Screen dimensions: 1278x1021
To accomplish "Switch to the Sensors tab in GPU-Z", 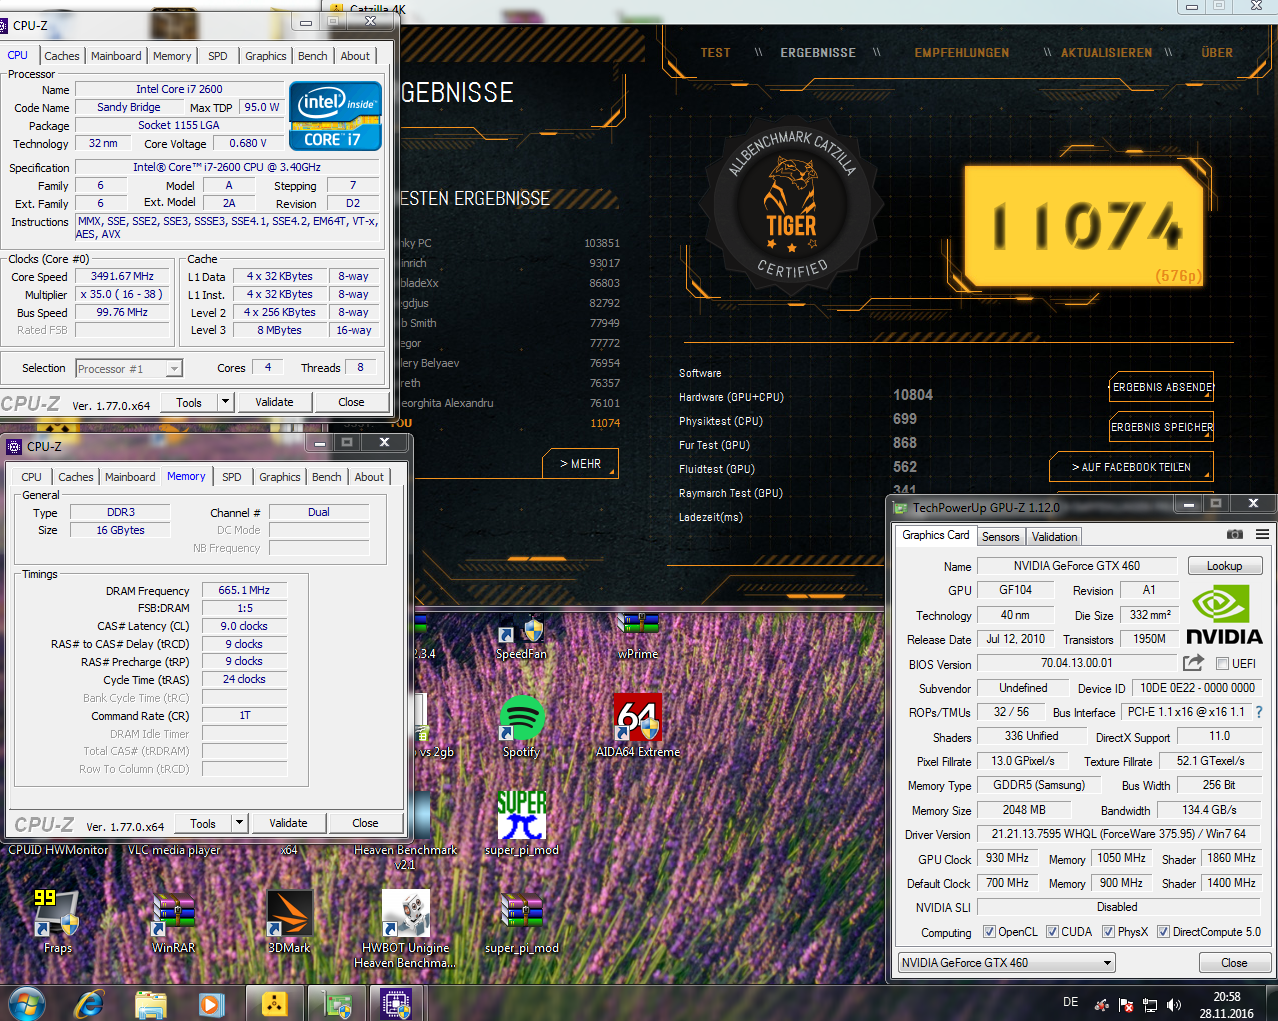I will pyautogui.click(x=1000, y=537).
